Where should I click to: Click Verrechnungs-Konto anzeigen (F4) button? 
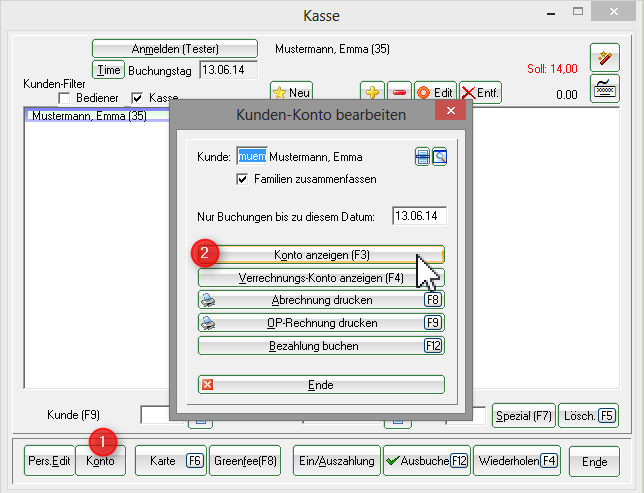click(321, 278)
